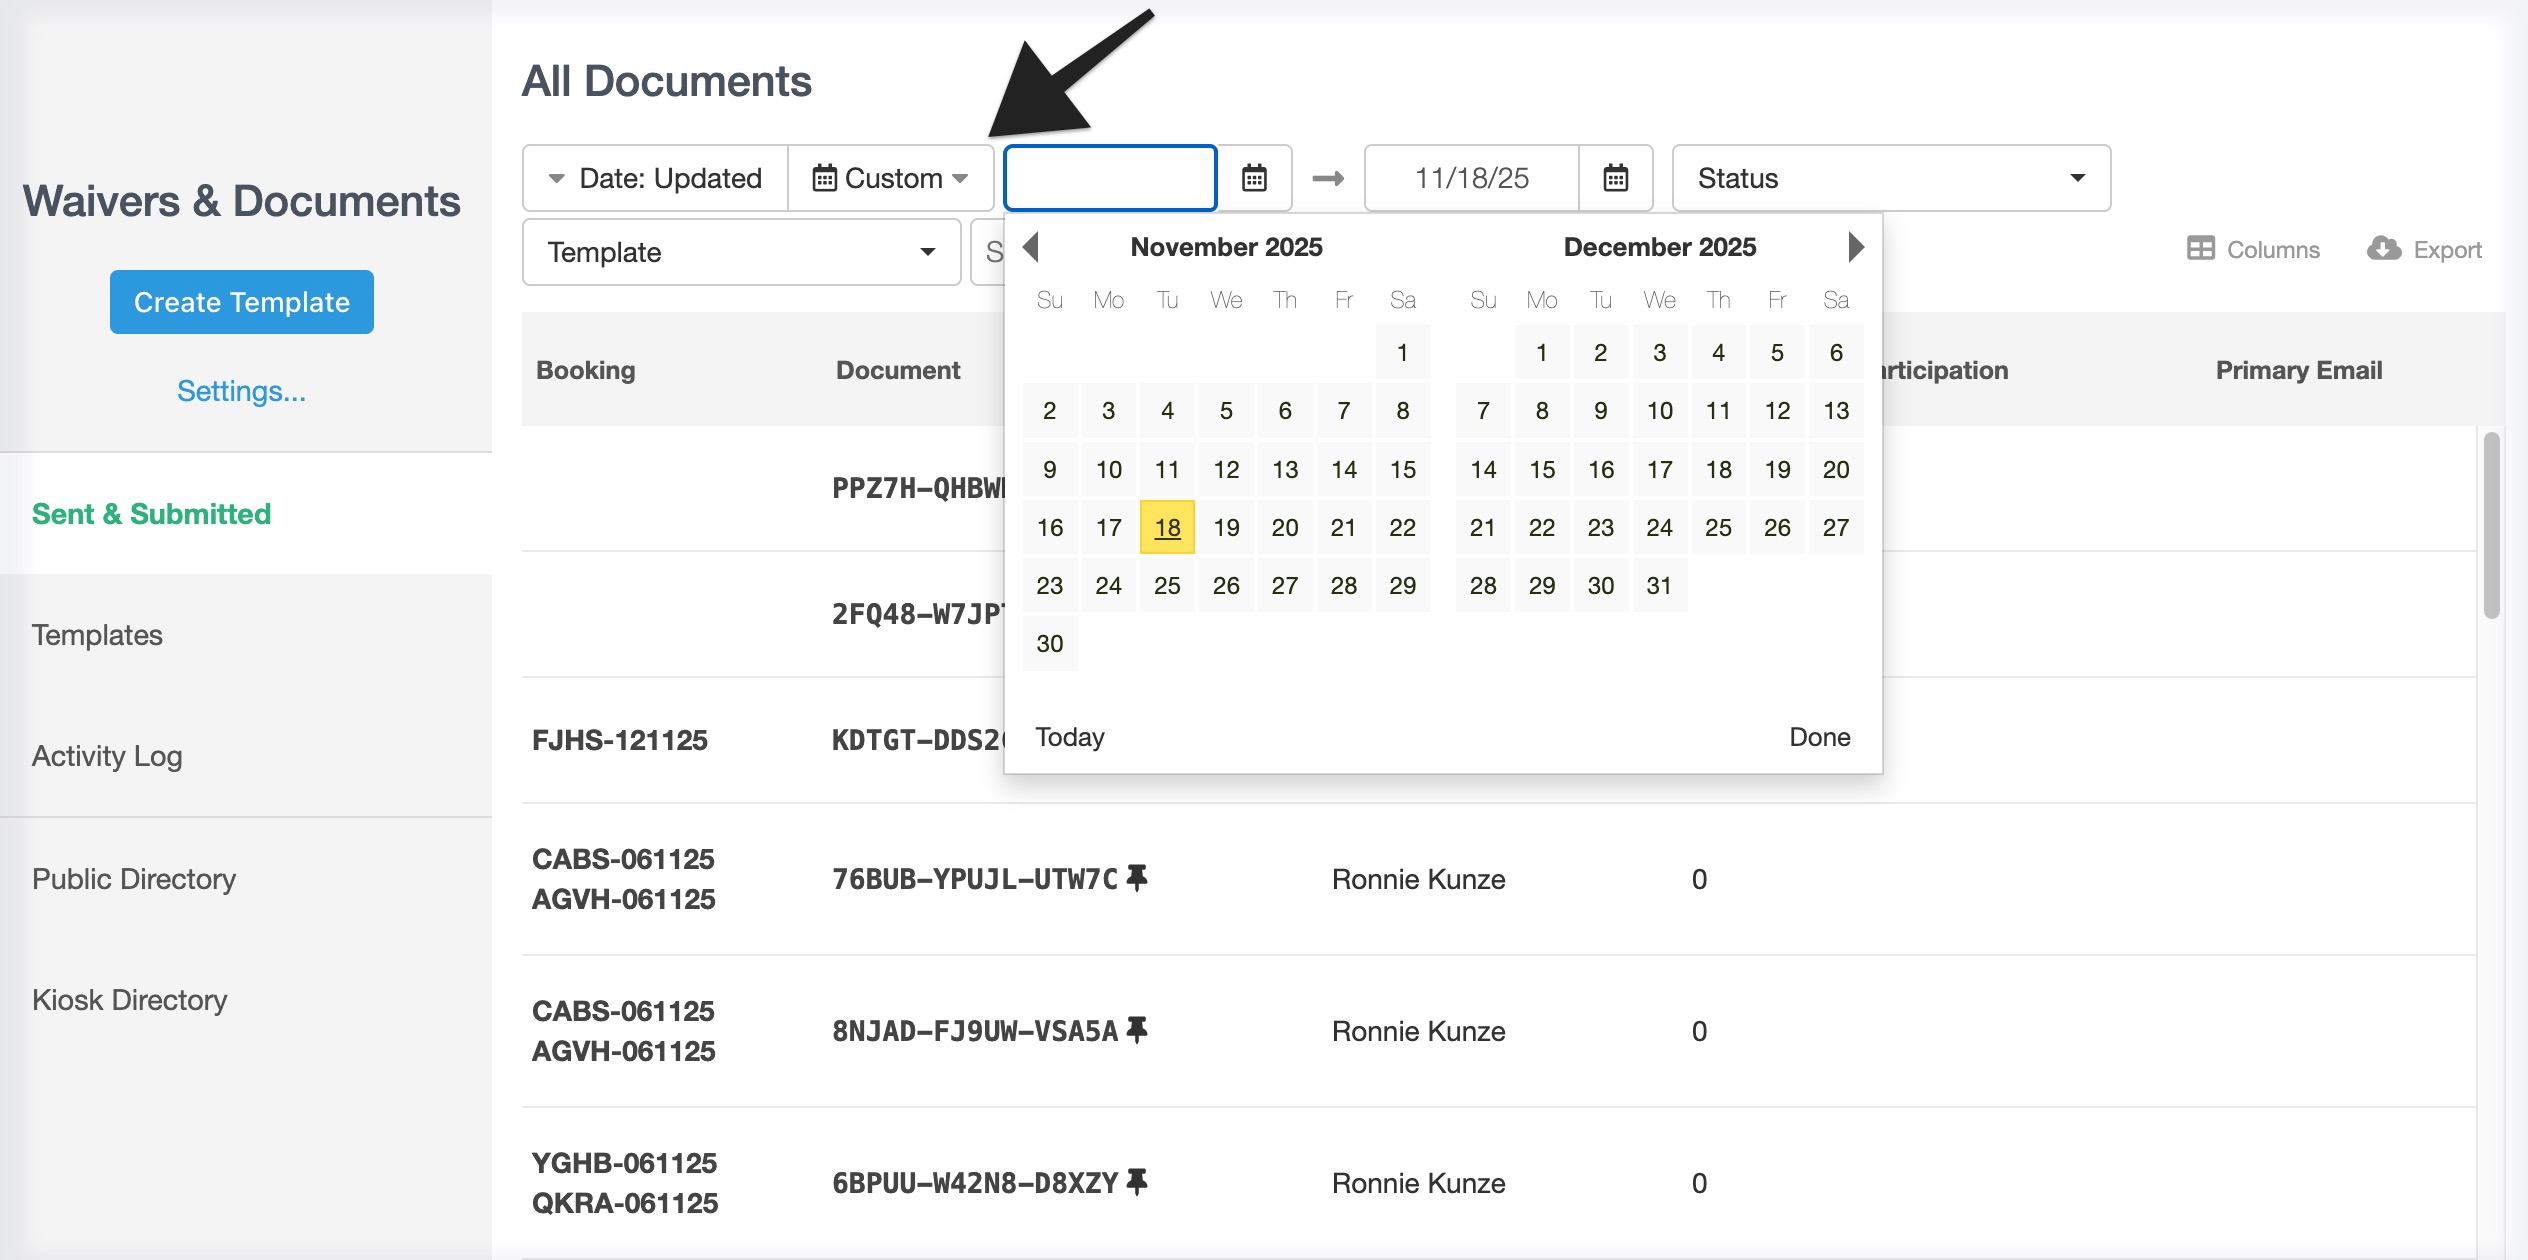This screenshot has width=2528, height=1260.
Task: Pick December 1 in the calendar
Action: pos(1541,352)
